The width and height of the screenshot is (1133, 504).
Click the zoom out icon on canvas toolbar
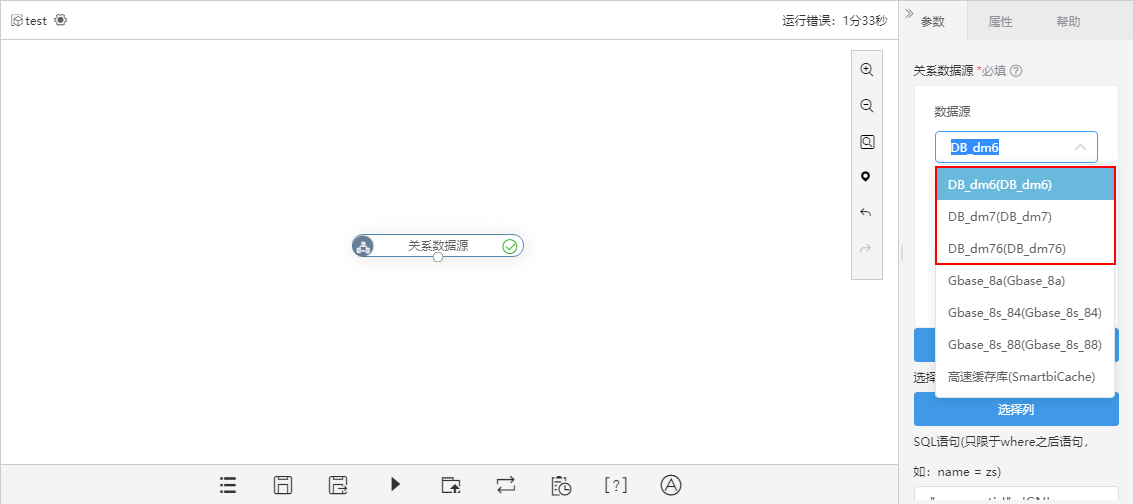[866, 105]
